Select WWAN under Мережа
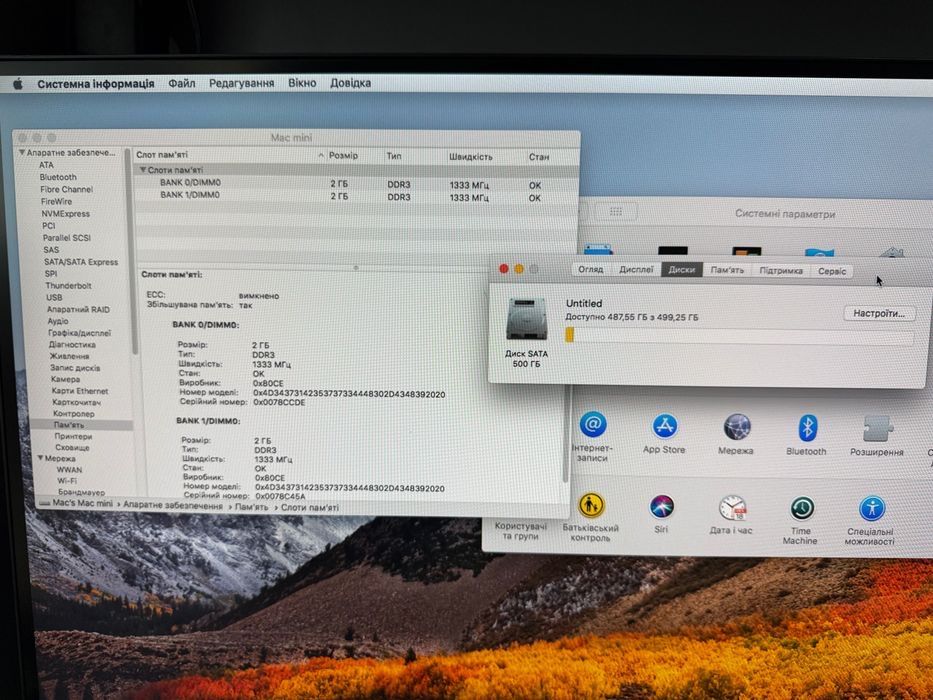This screenshot has width=933, height=700. coord(70,470)
